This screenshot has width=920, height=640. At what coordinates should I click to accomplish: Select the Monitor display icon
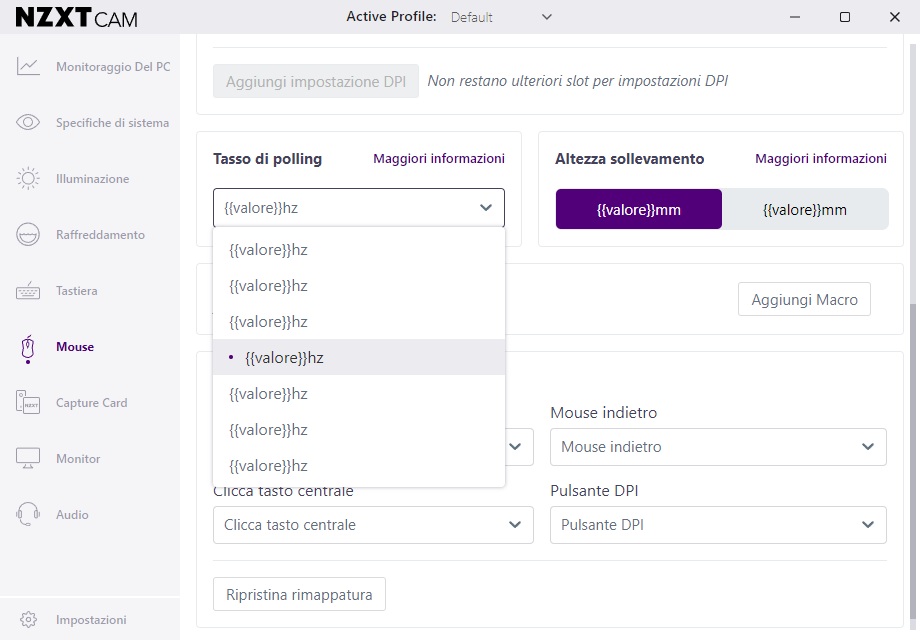(28, 458)
